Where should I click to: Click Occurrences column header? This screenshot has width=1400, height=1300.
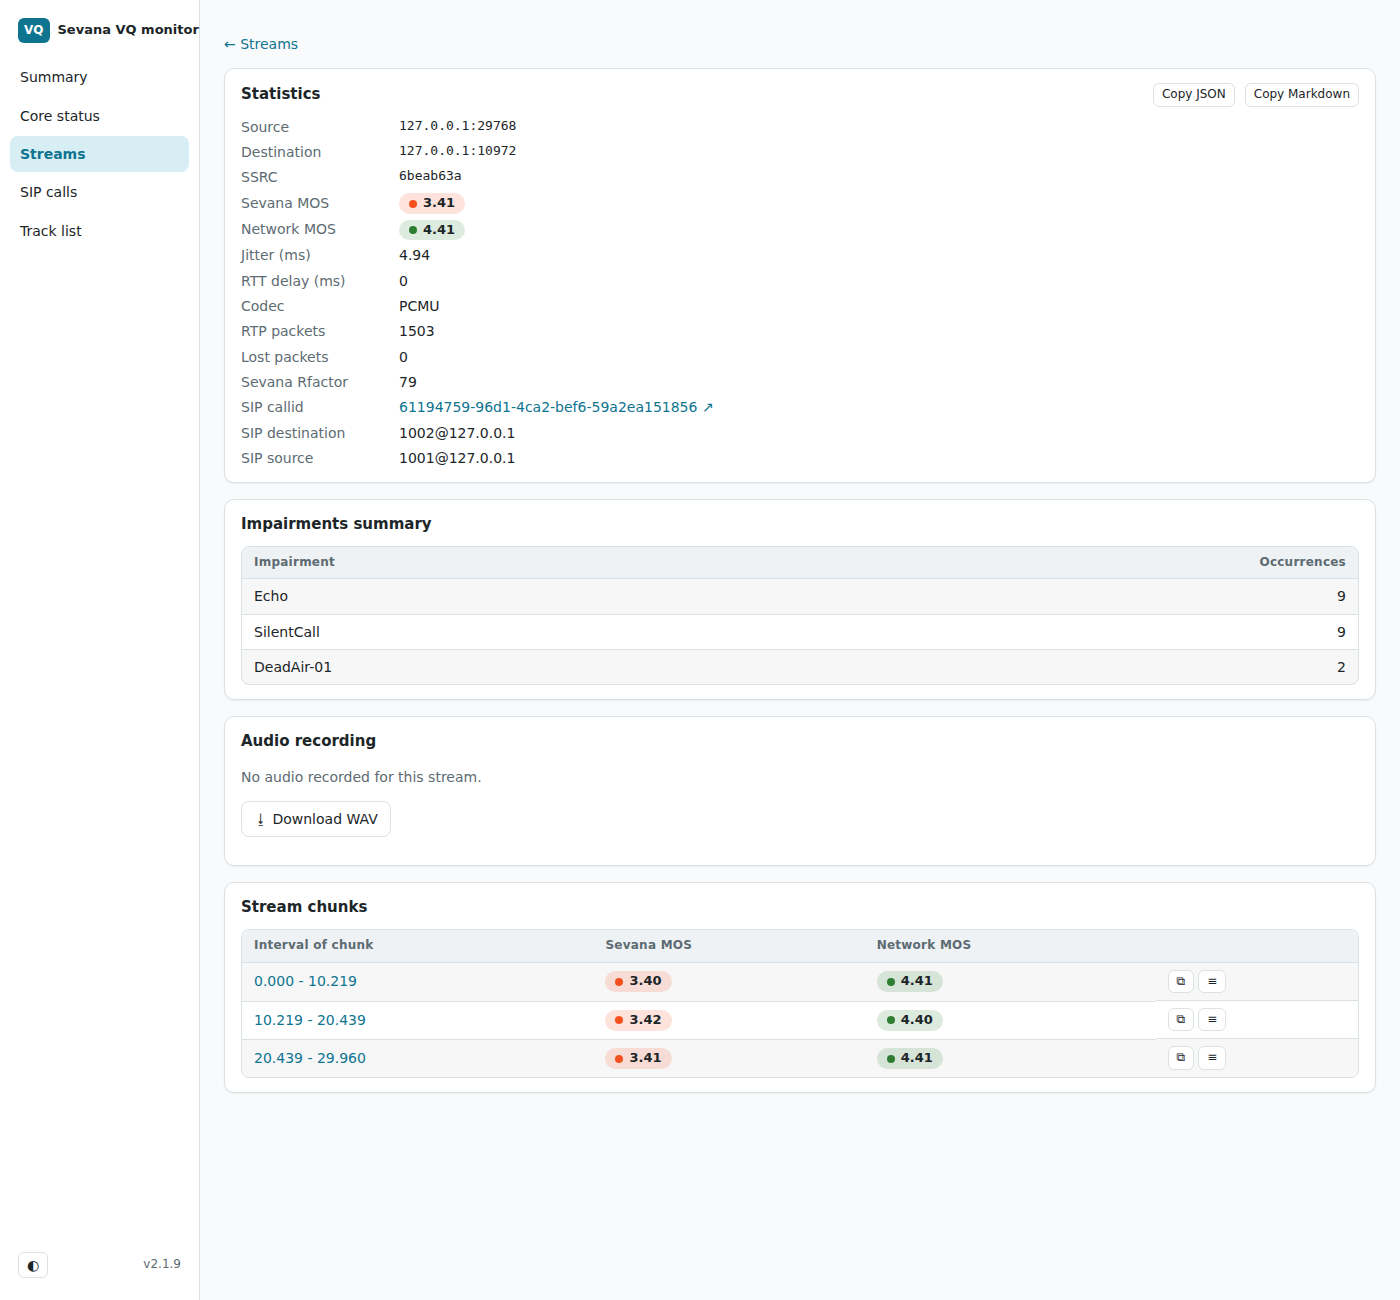click(x=1302, y=562)
